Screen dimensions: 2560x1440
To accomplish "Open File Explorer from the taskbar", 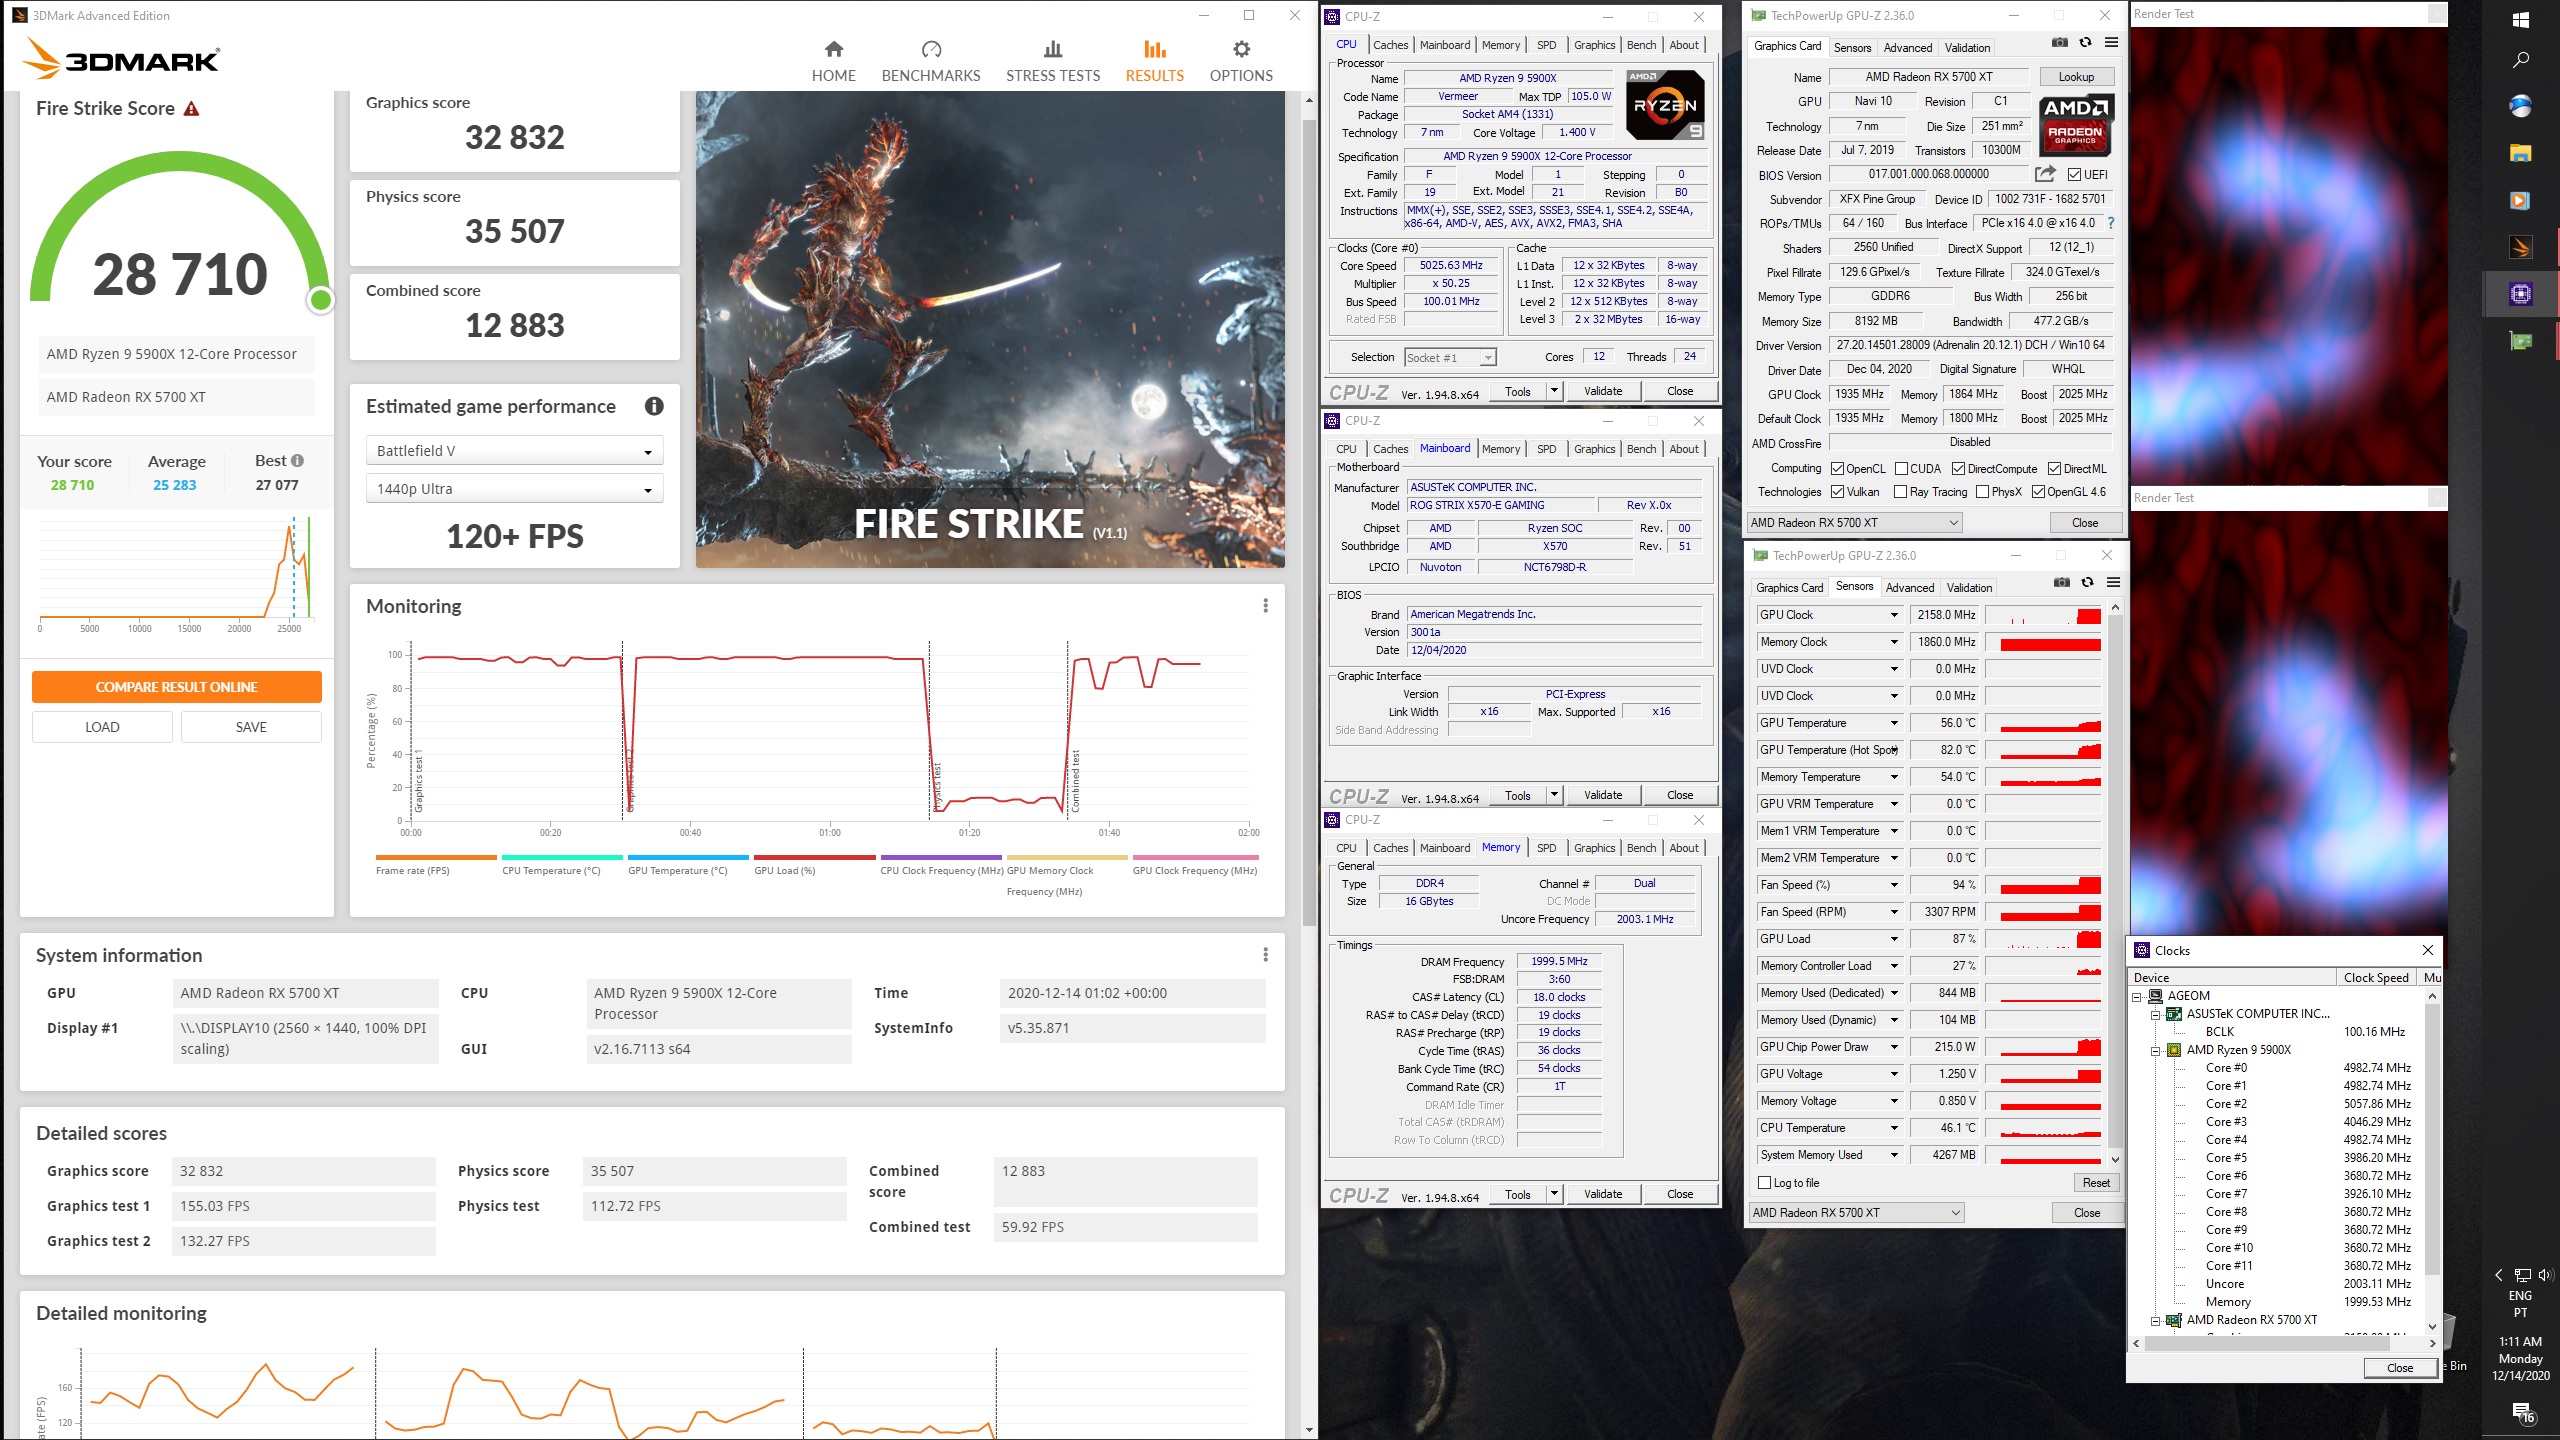I will pos(2520,153).
